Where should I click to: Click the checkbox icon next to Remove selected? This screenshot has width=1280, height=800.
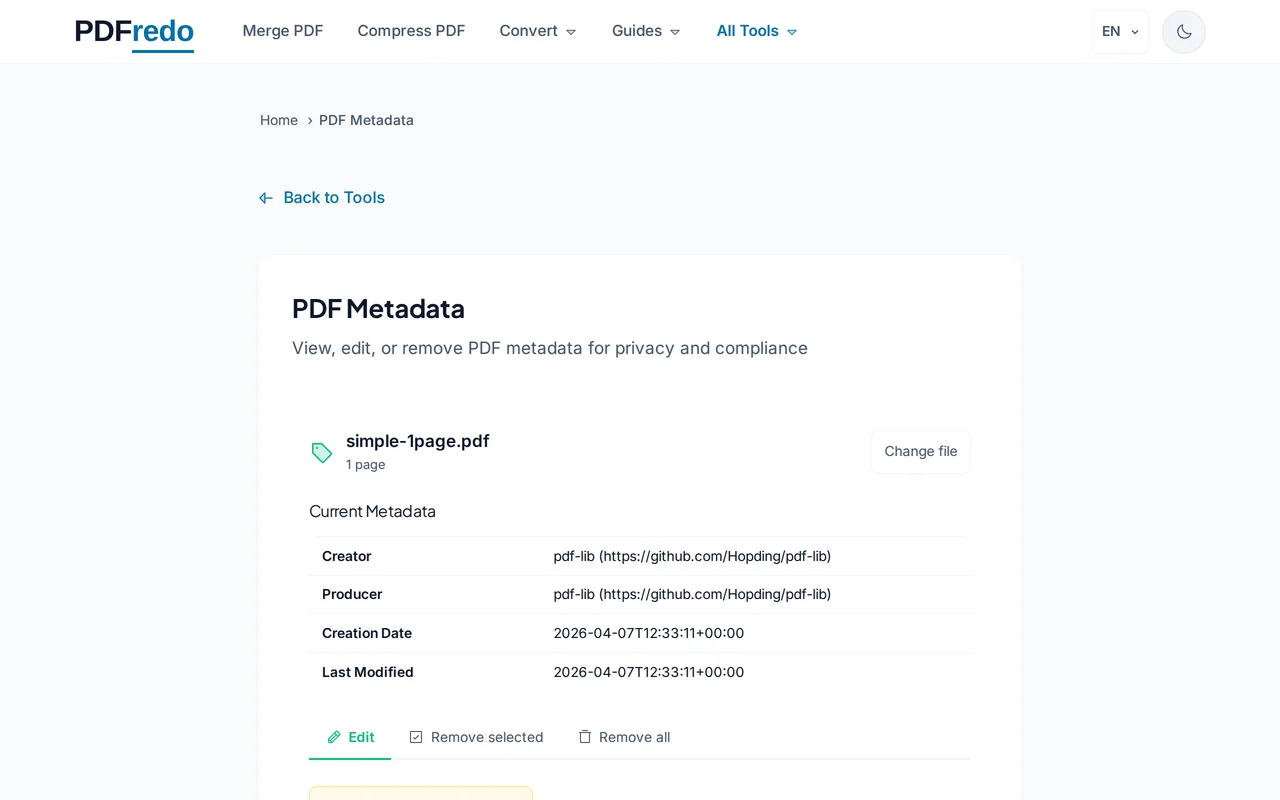coord(415,736)
